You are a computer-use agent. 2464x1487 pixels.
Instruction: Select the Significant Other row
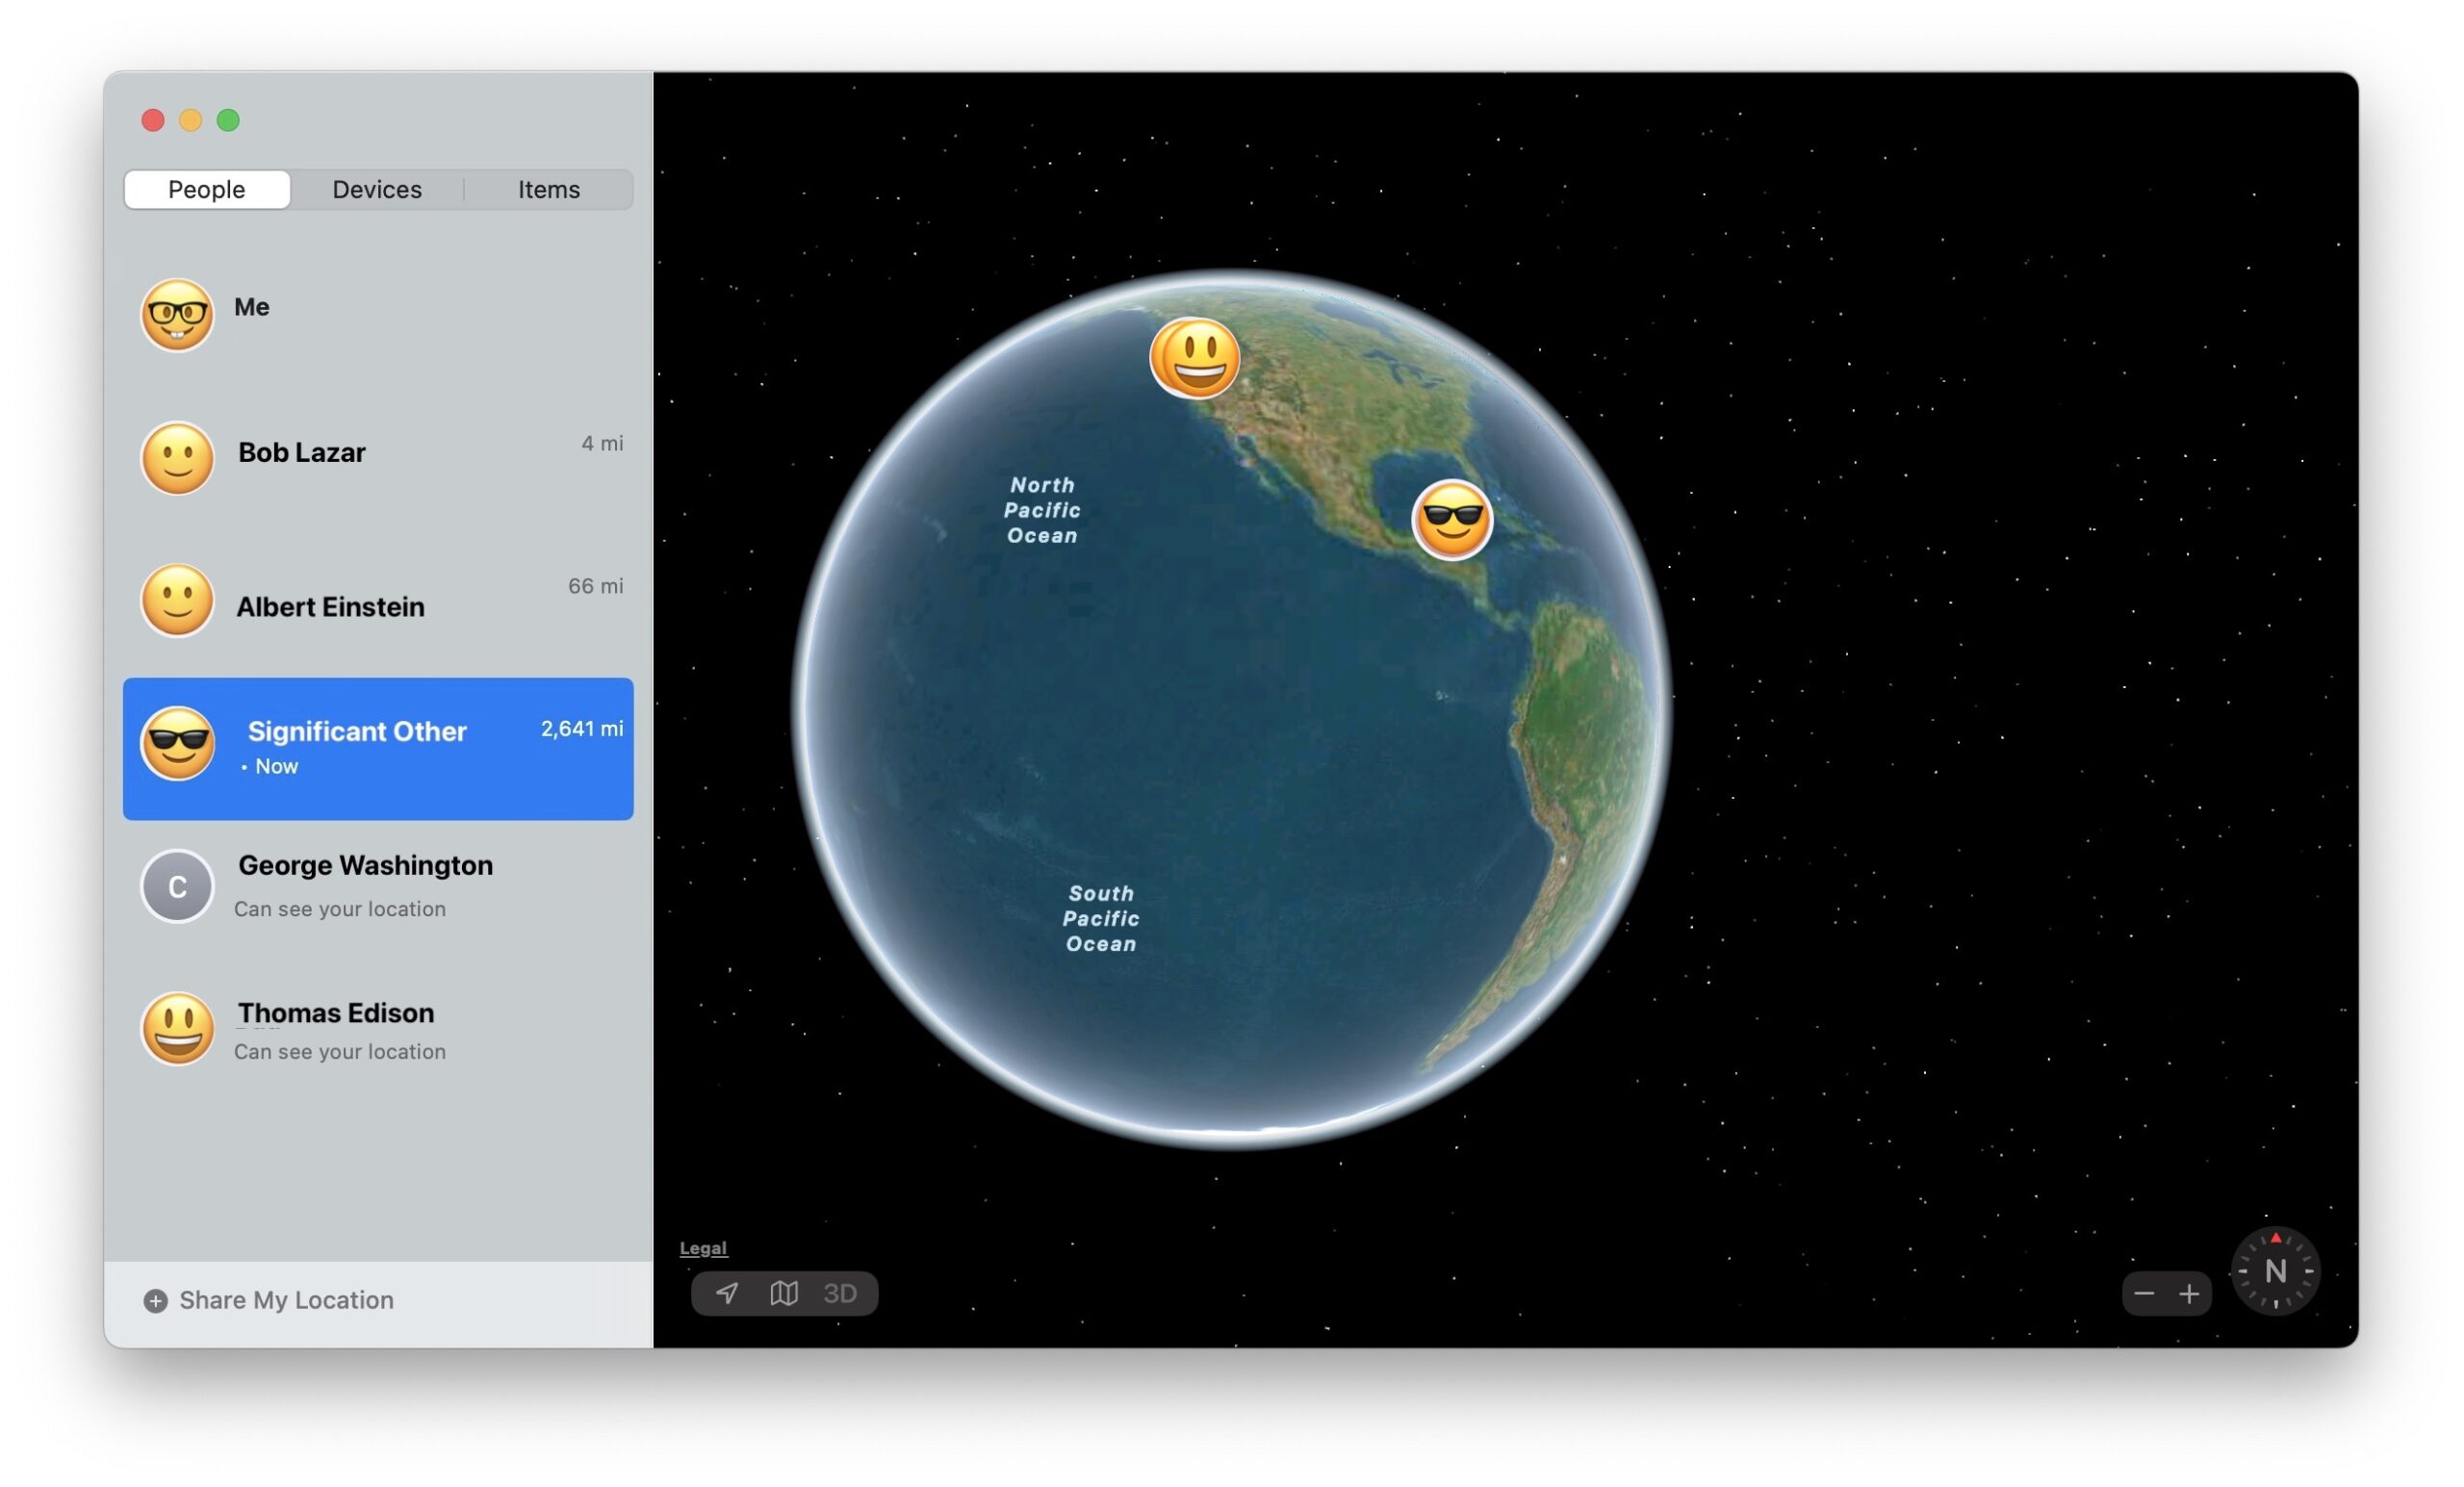[378, 748]
